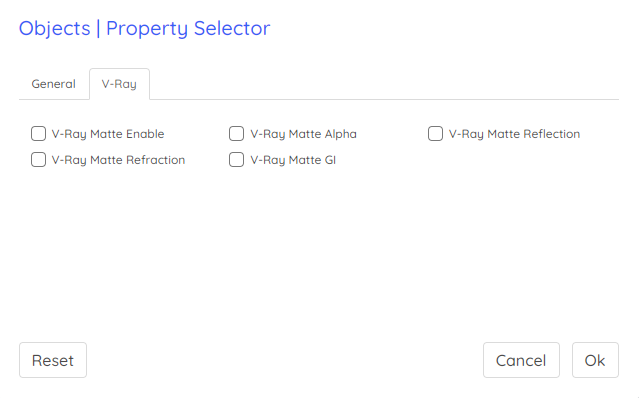Click the 'V-Ray Matte Alpha' label text
639x398 pixels.
[x=304, y=134]
